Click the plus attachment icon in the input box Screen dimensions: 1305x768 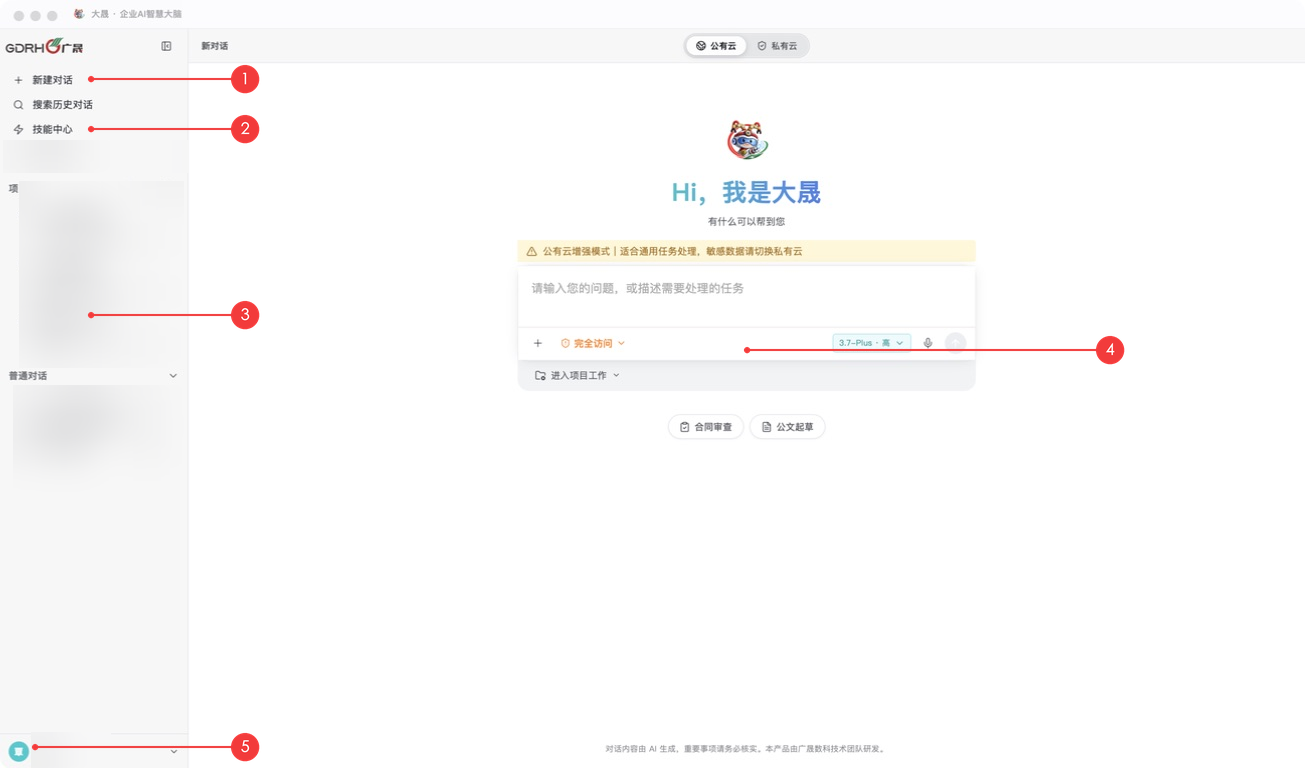click(x=537, y=343)
